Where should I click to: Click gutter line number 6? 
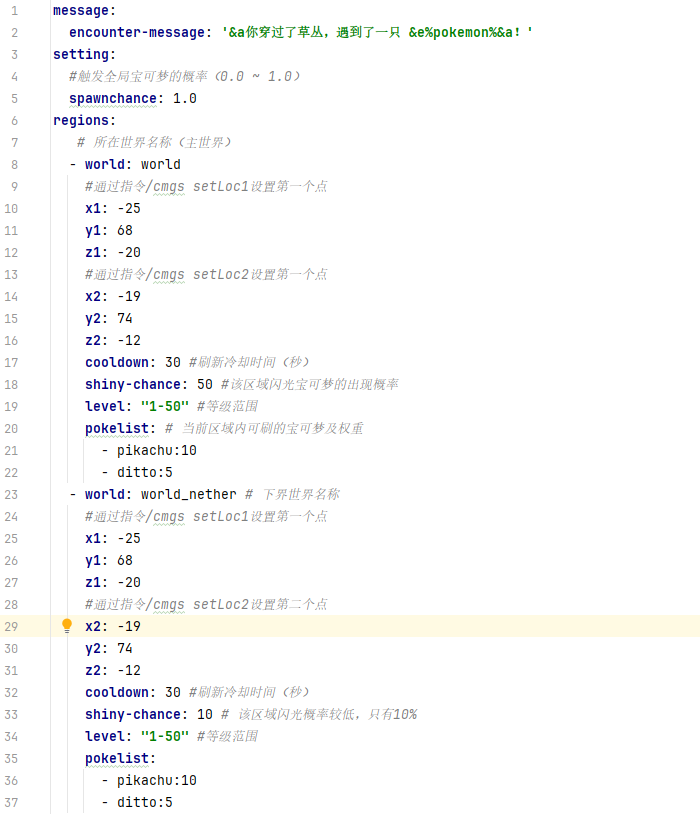(14, 120)
